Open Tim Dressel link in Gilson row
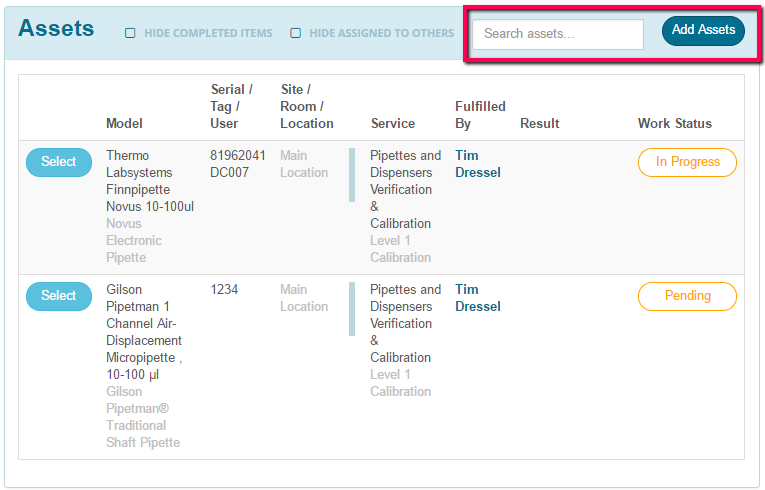765x490 pixels. [478, 298]
